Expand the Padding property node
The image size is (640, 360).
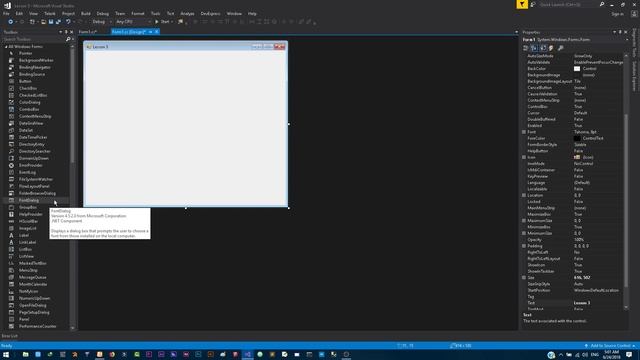tap(524, 246)
